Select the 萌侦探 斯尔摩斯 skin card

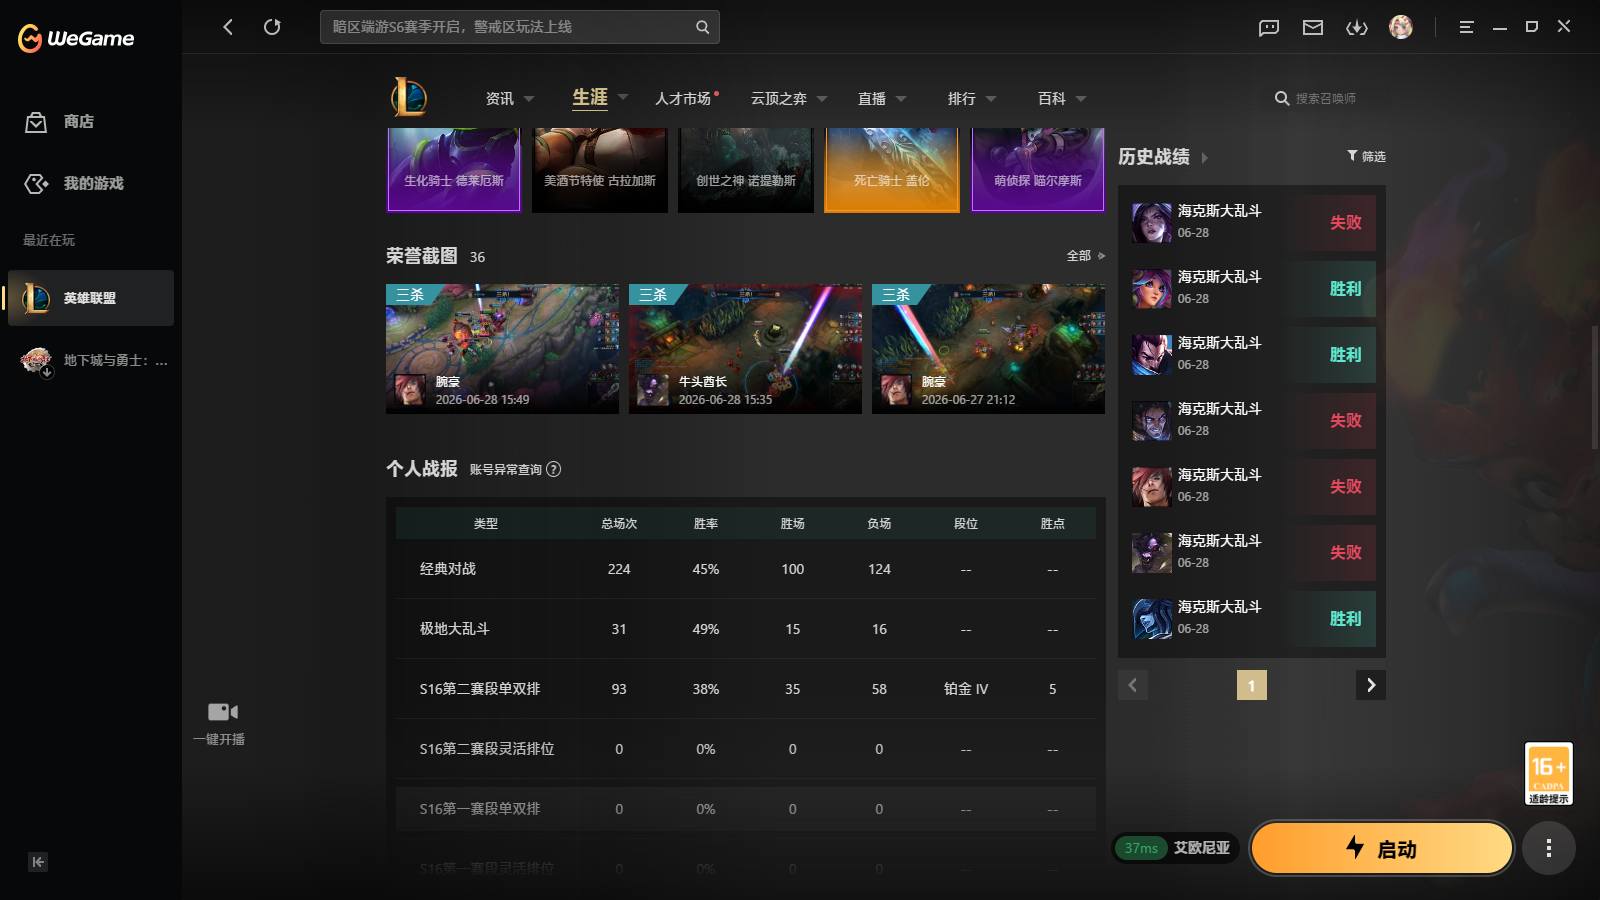(1038, 170)
